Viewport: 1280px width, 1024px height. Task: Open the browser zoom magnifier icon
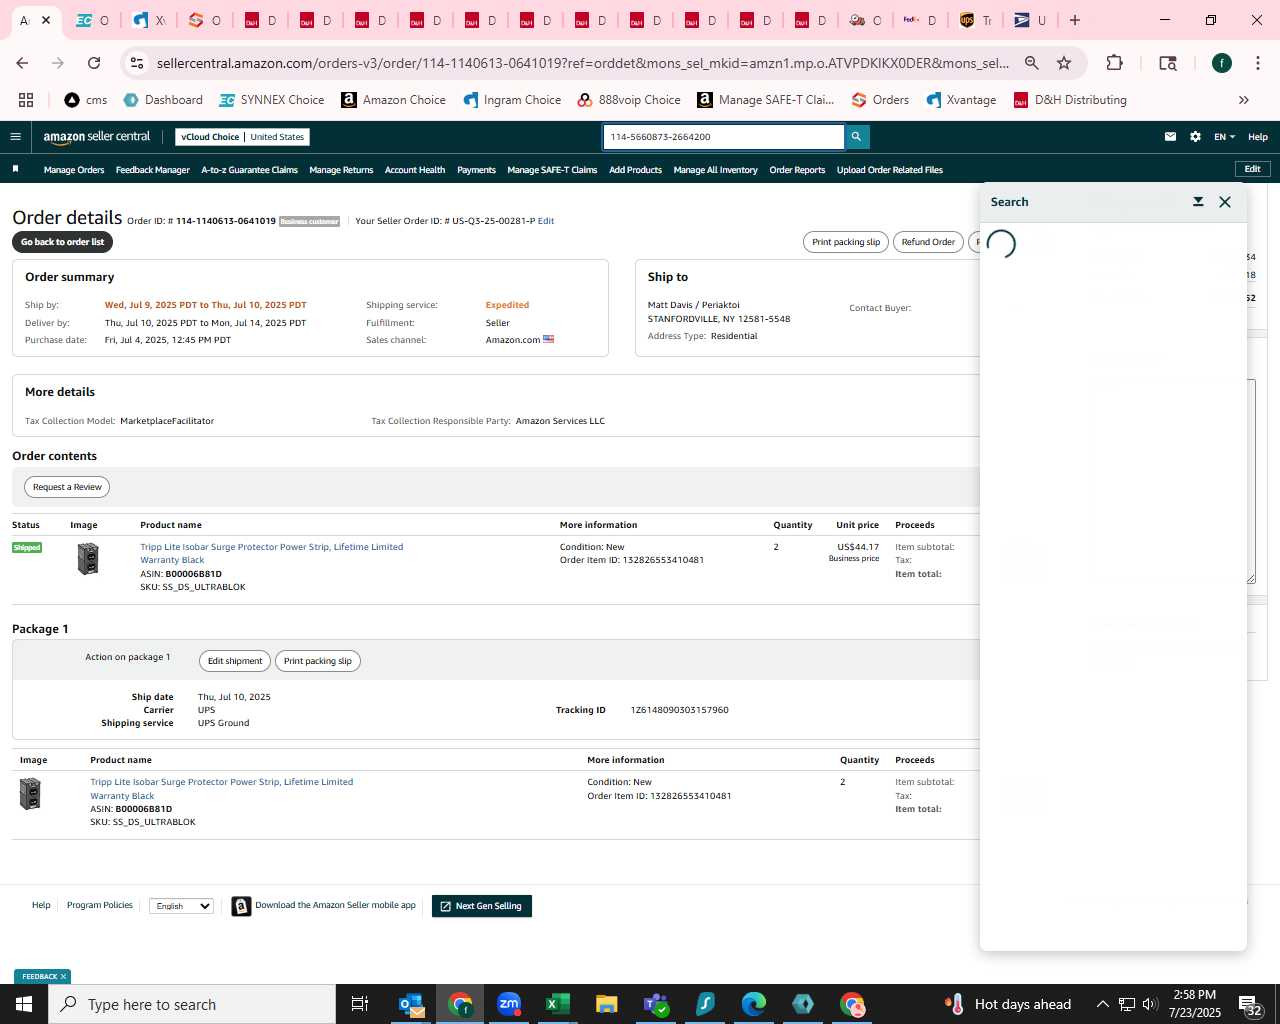(x=1032, y=63)
